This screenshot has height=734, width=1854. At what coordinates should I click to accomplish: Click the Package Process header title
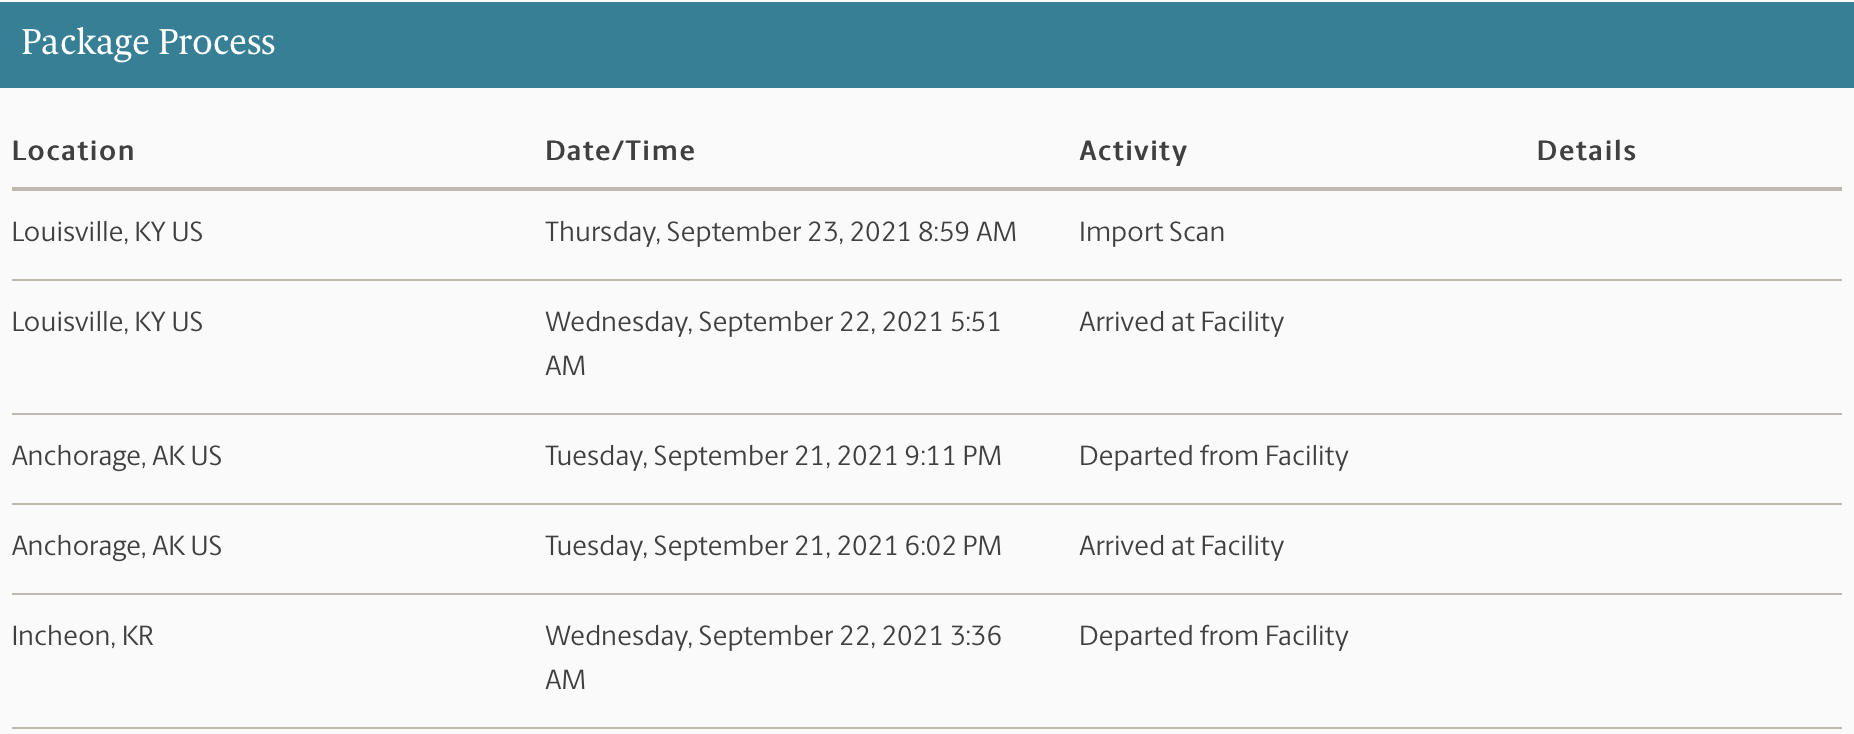pos(148,43)
